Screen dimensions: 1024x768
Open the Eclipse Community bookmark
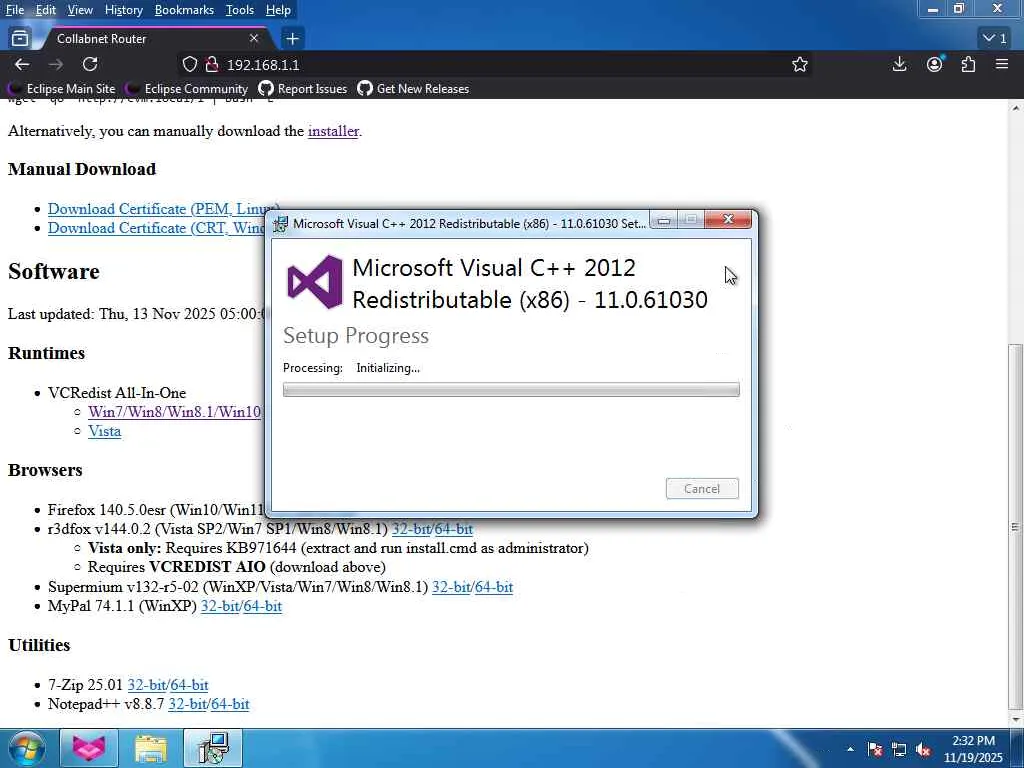(187, 88)
